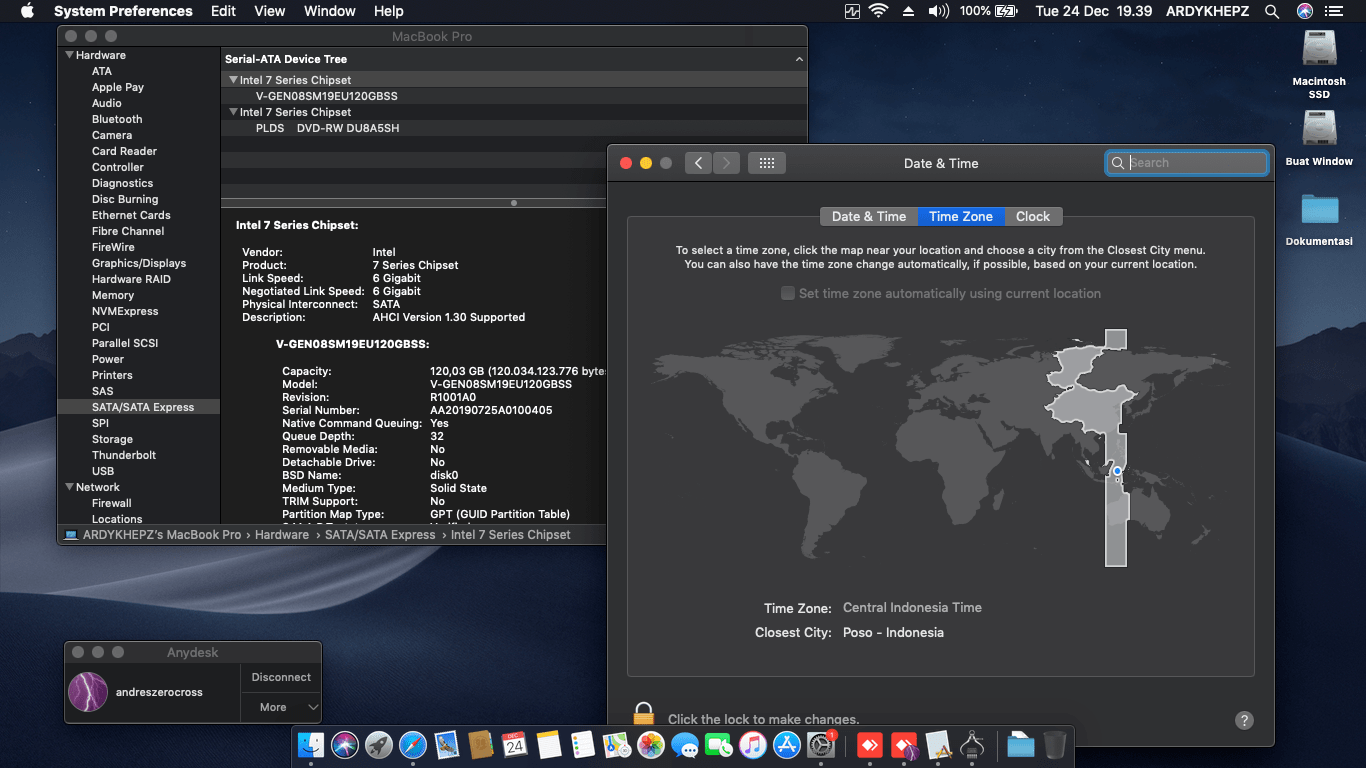Collapse the Hardware category in sidebar

(x=70, y=55)
